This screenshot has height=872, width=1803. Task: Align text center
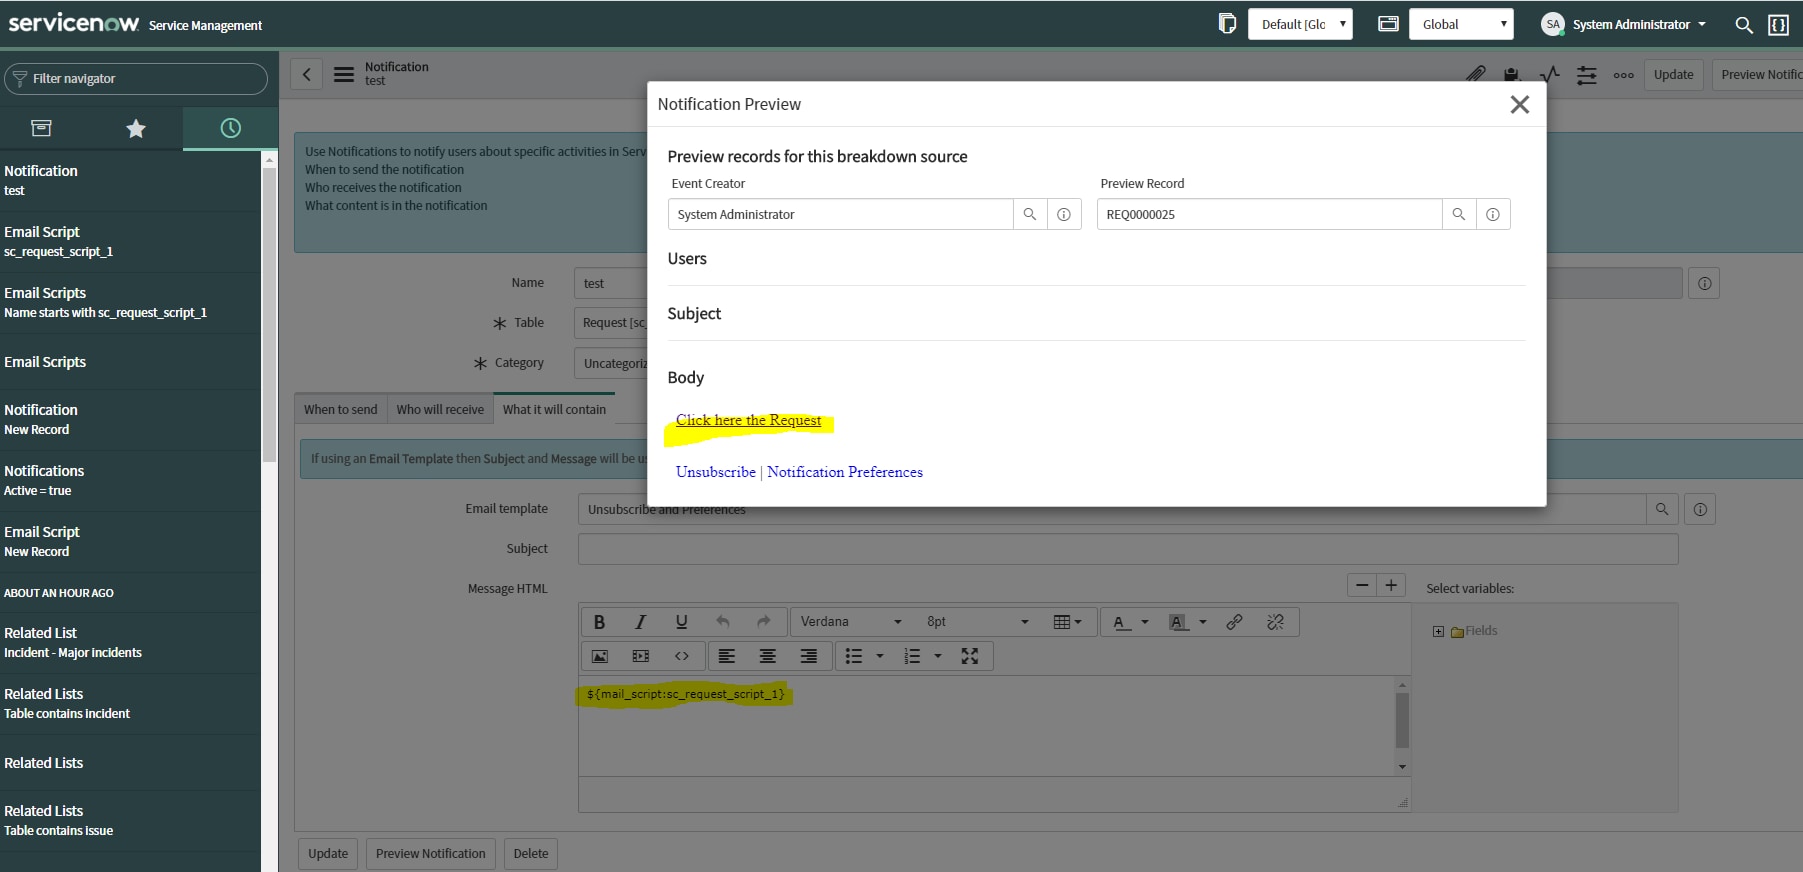767,656
